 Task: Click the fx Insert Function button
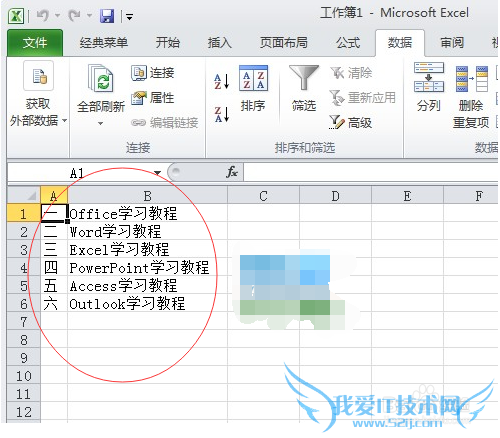[231, 172]
